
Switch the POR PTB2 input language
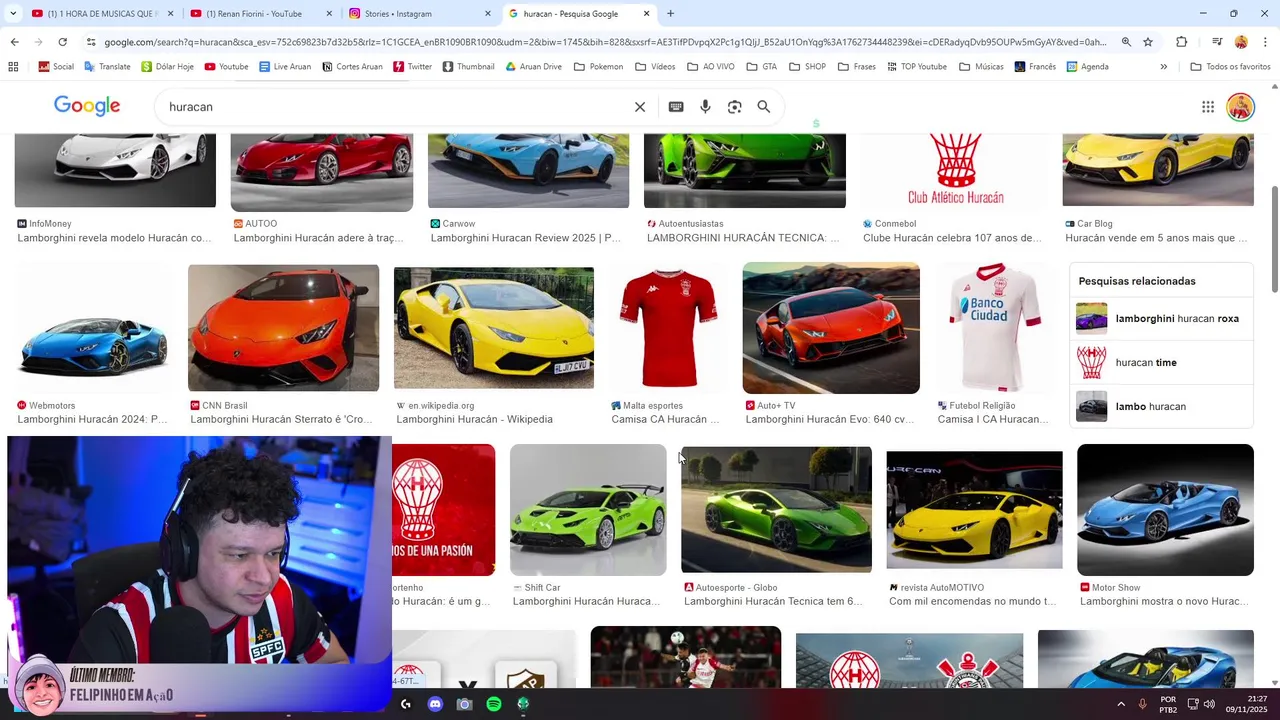pos(1168,704)
